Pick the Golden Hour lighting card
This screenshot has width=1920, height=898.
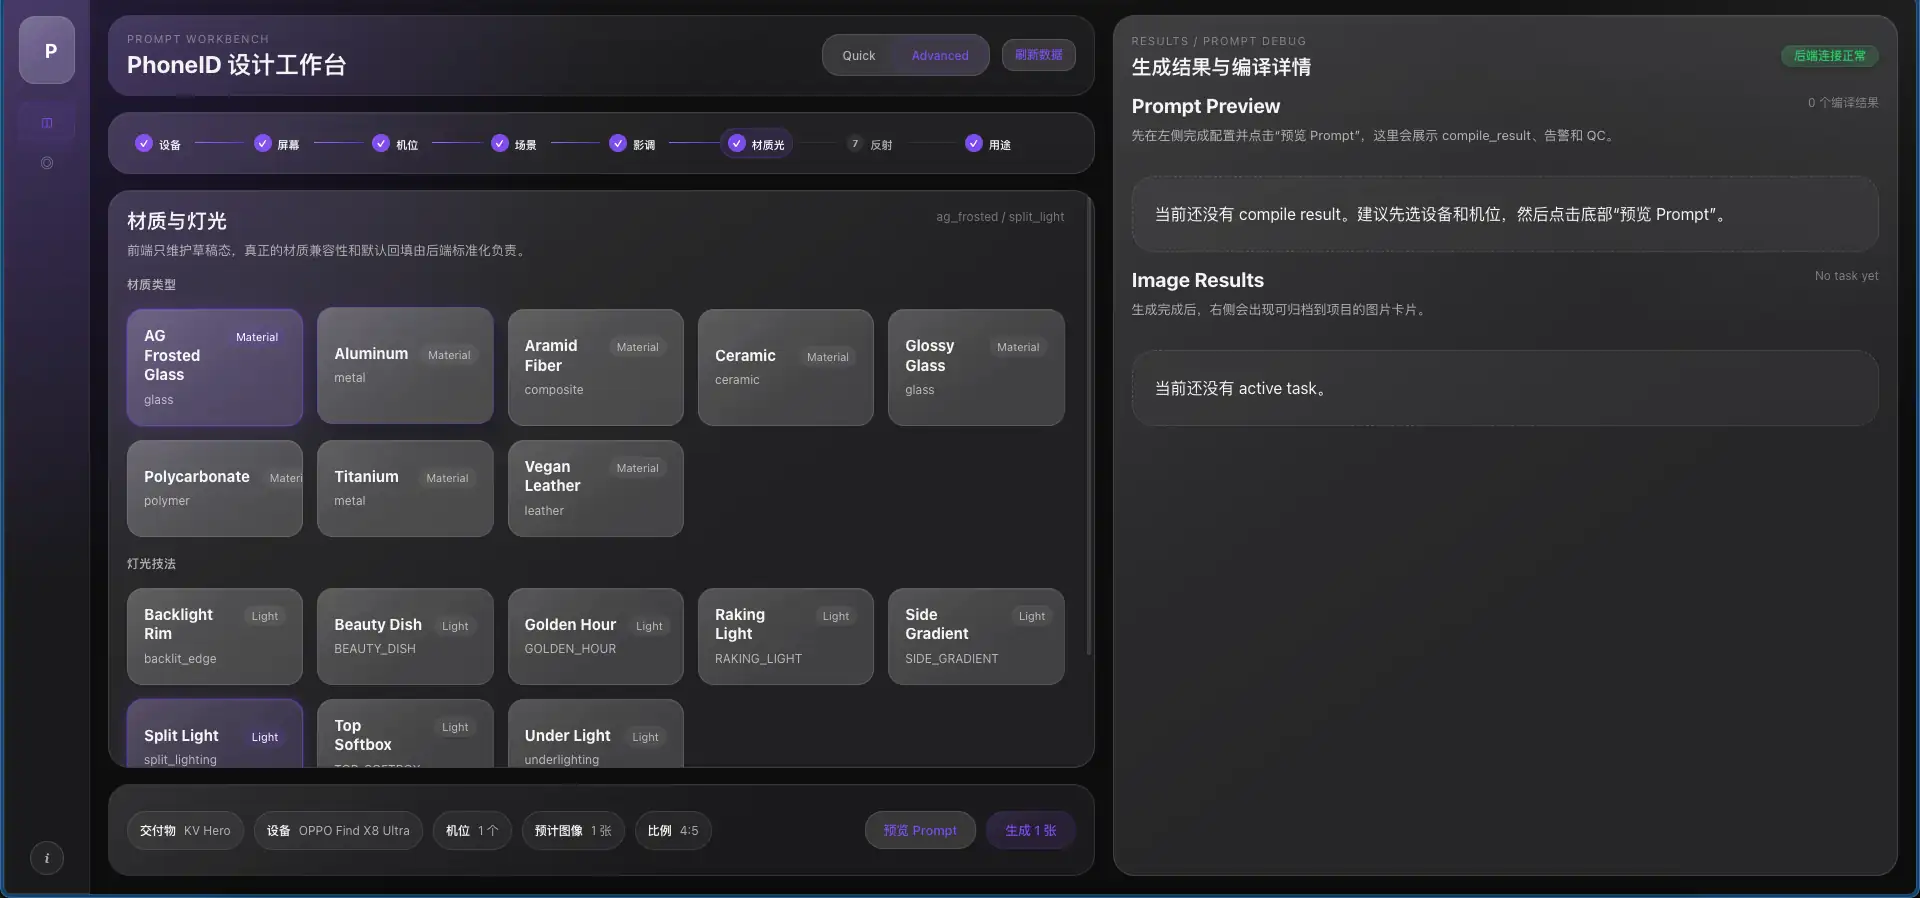[596, 636]
